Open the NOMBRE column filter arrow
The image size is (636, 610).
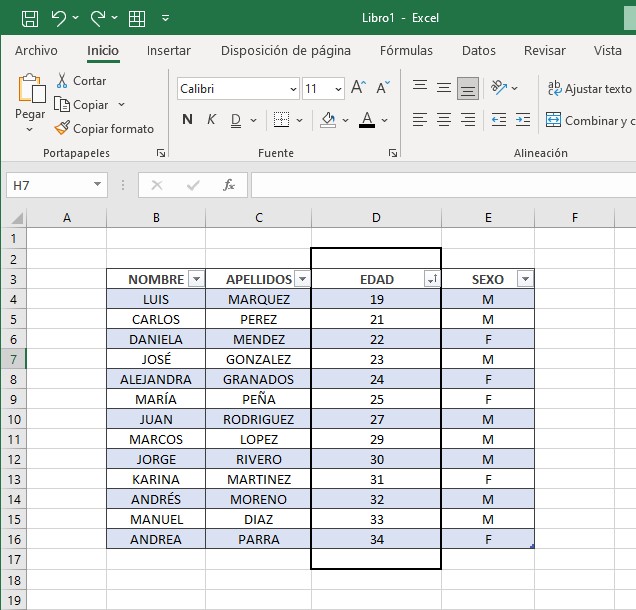point(196,279)
